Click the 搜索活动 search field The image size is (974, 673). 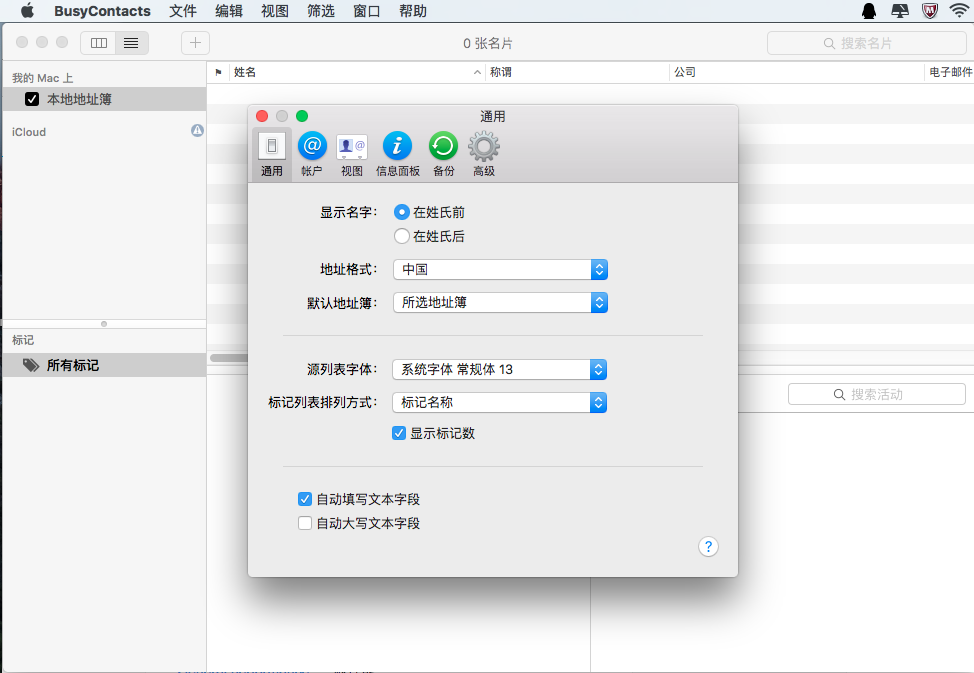876,394
